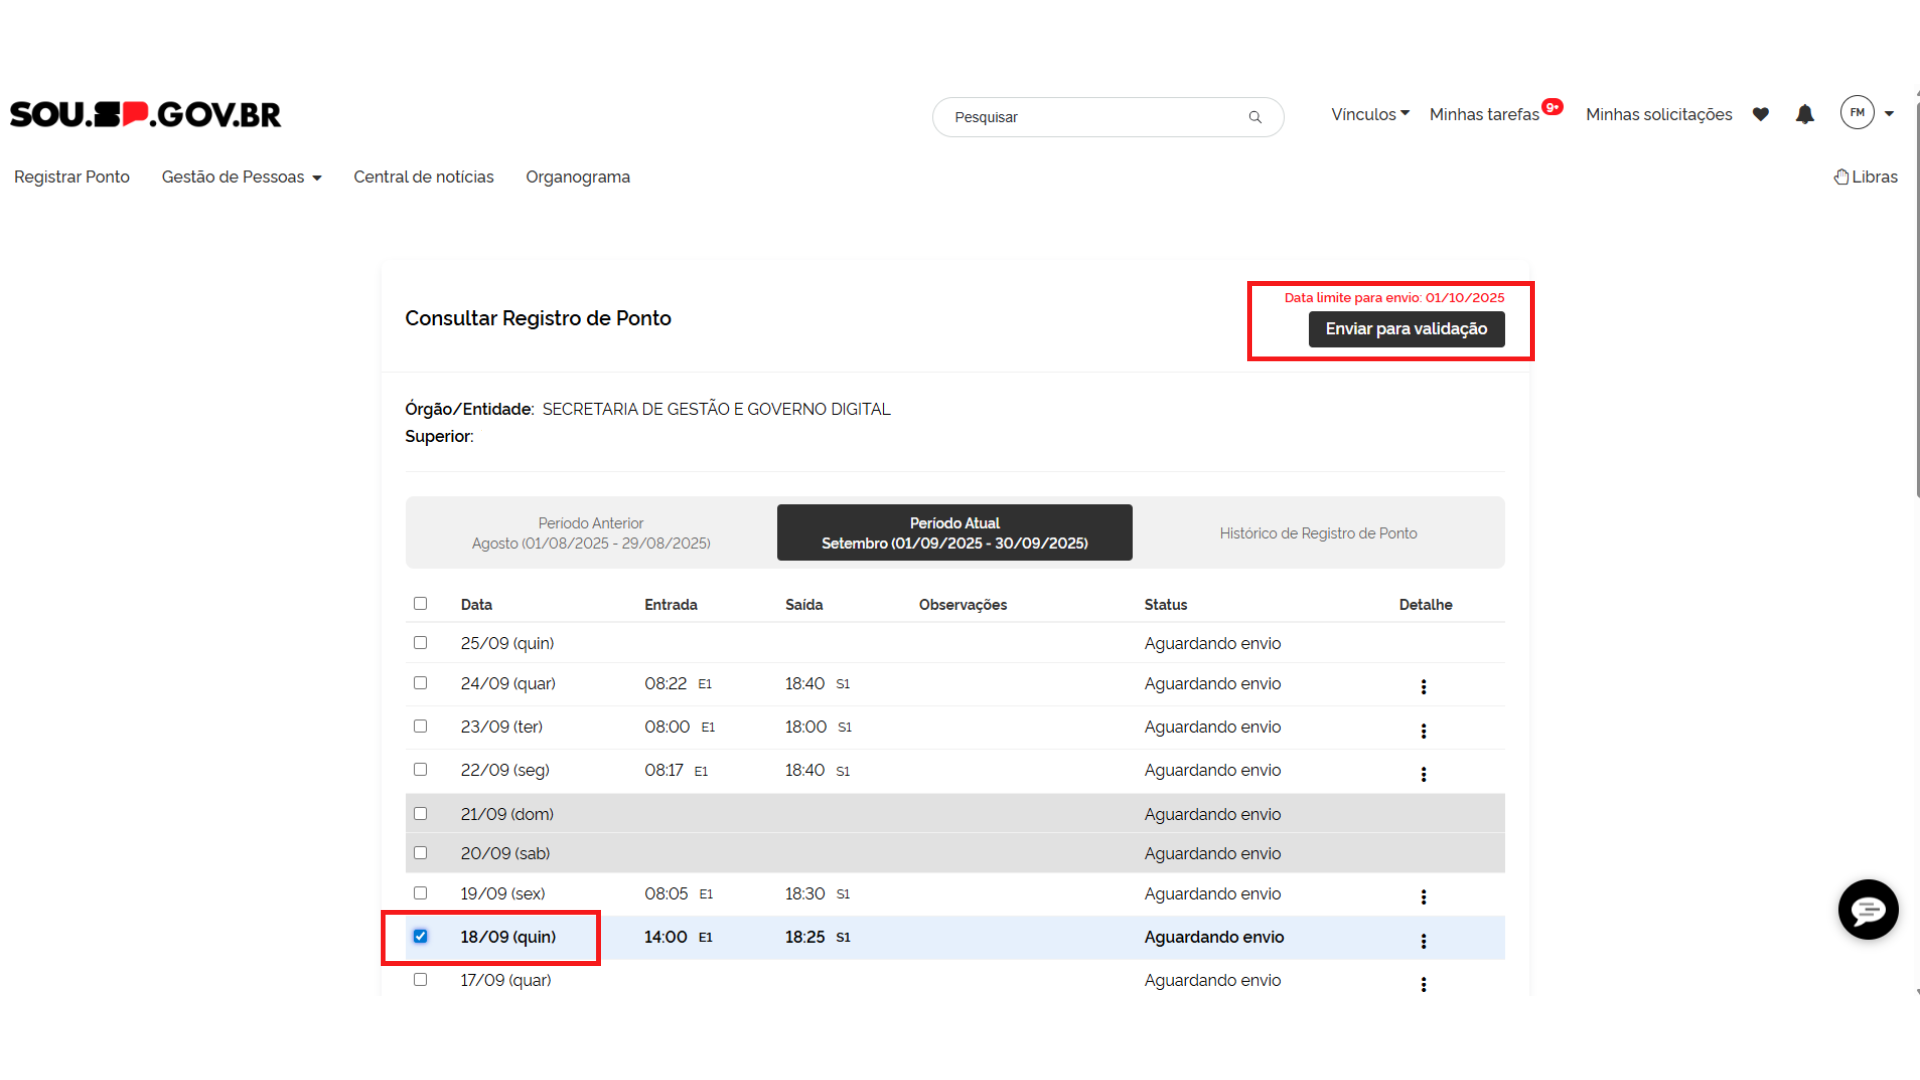Open three-dot menu for 22/09 row
The height and width of the screenshot is (1080, 1920).
(1423, 774)
